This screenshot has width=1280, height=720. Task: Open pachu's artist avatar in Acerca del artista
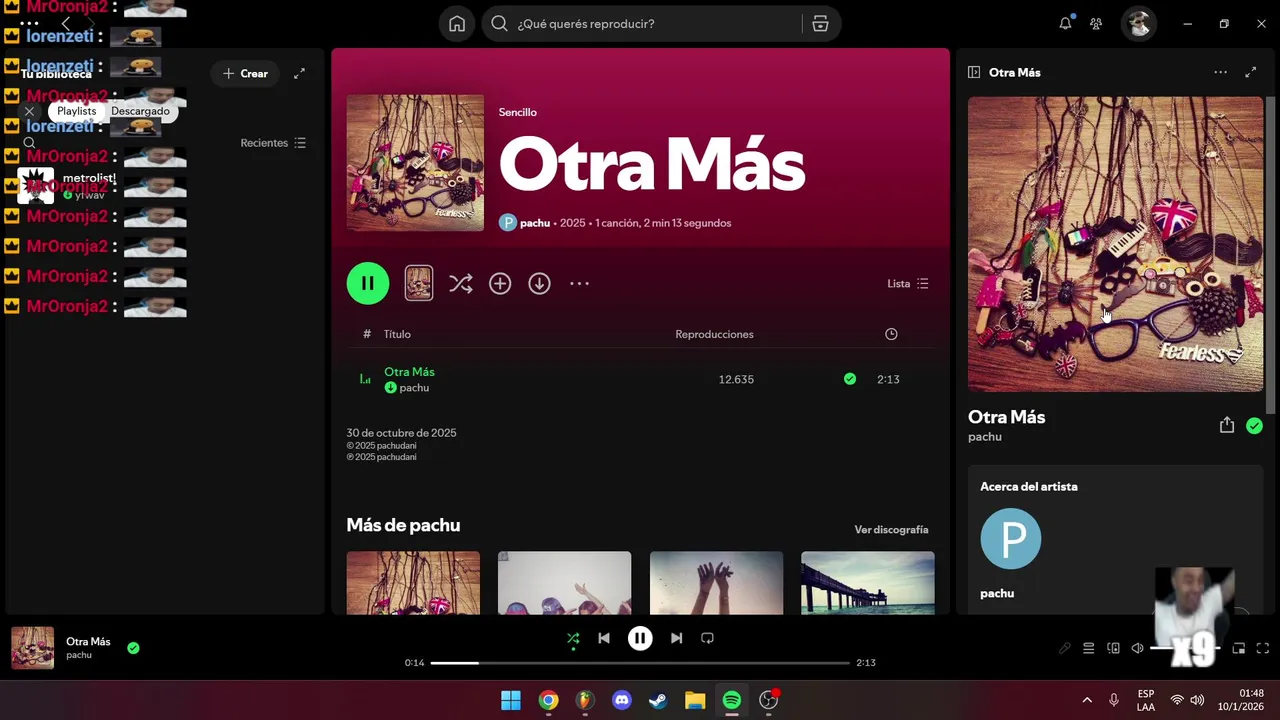pyautogui.click(x=1010, y=539)
